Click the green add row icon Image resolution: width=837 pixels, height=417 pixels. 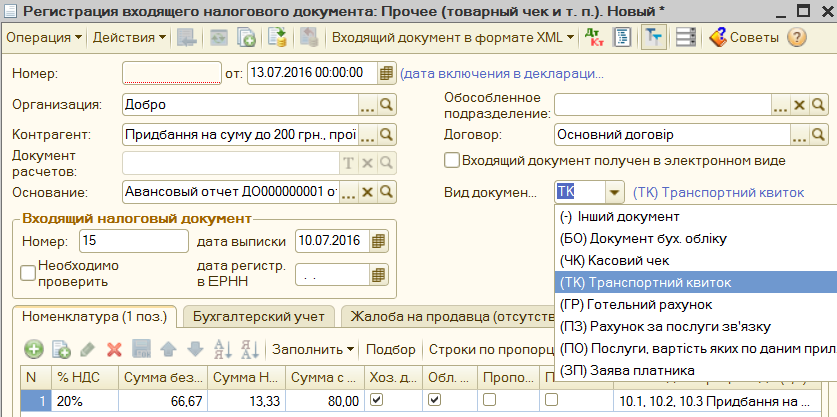[x=34, y=349]
